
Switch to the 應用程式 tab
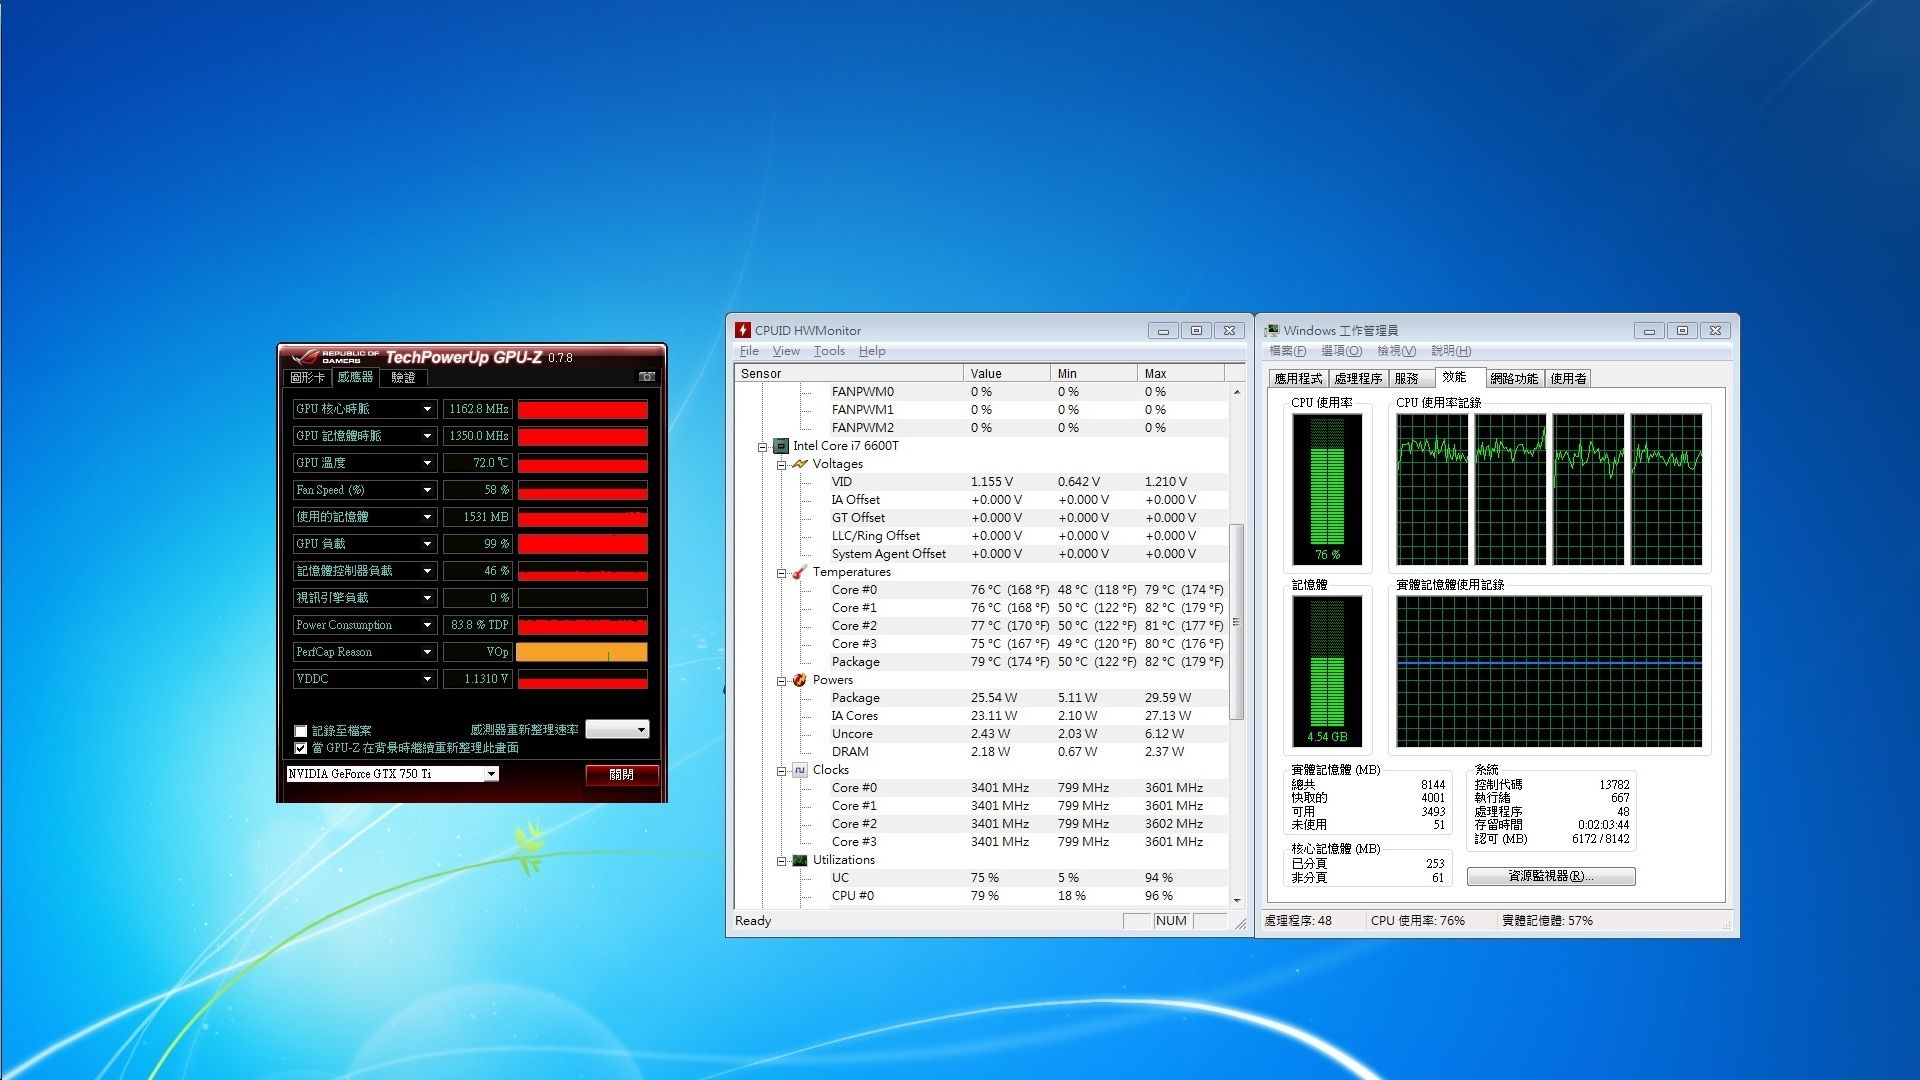[1298, 379]
